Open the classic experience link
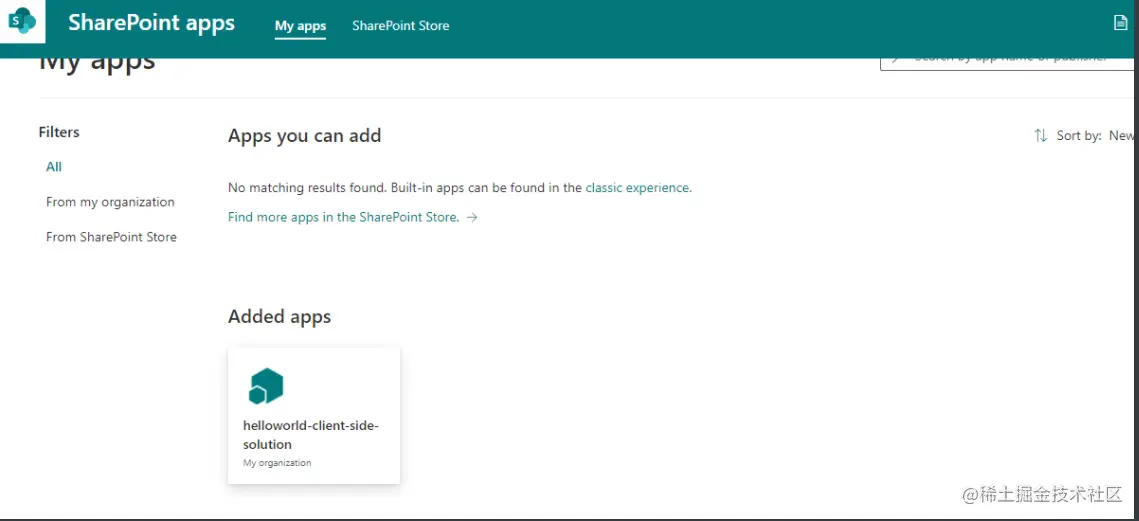Image resolution: width=1139 pixels, height=521 pixels. tap(639, 187)
